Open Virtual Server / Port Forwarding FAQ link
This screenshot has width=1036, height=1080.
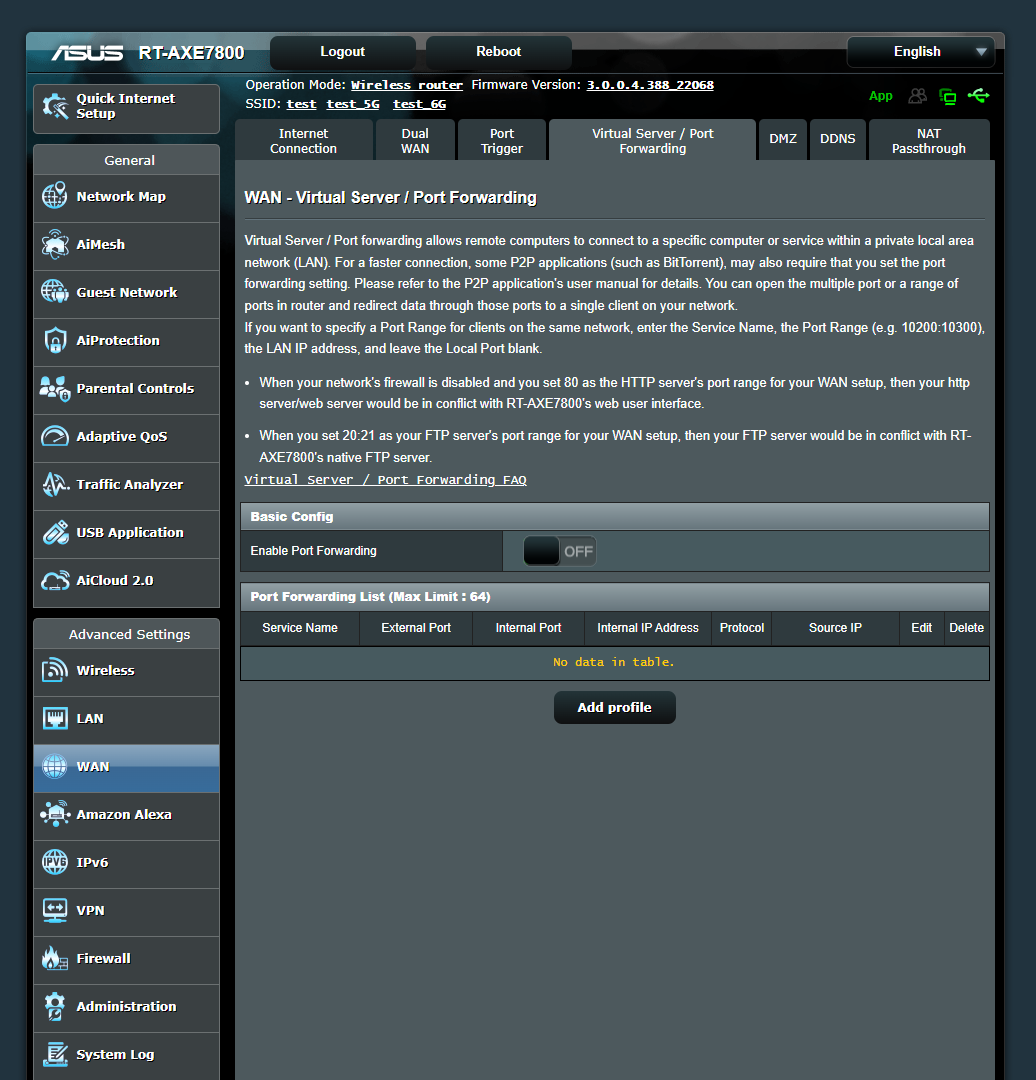(385, 480)
